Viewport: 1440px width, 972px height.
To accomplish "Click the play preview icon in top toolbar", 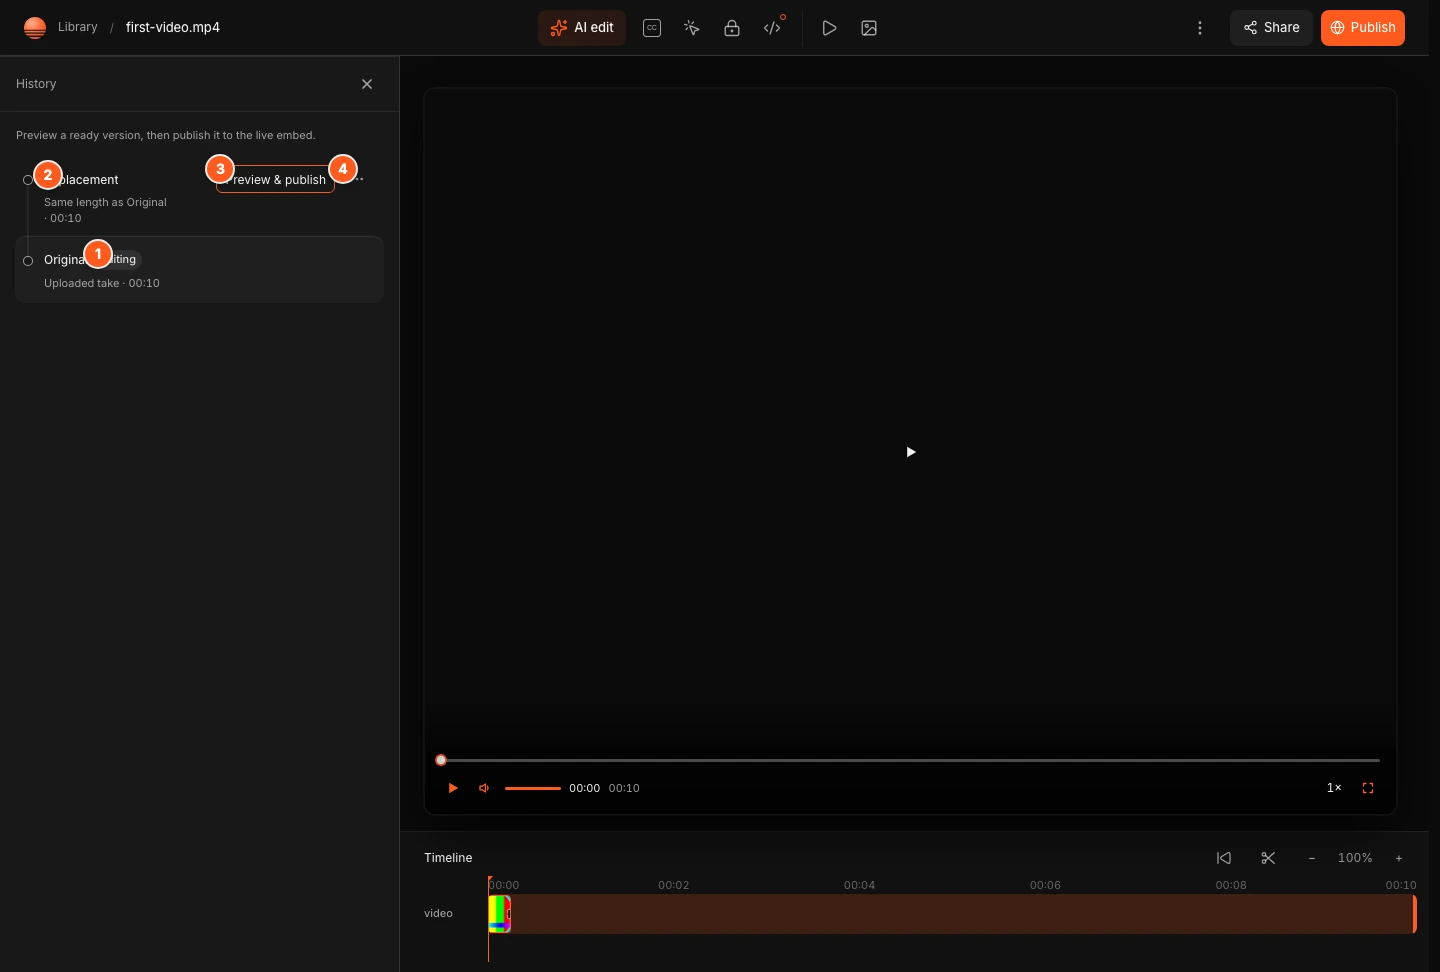I will (829, 28).
